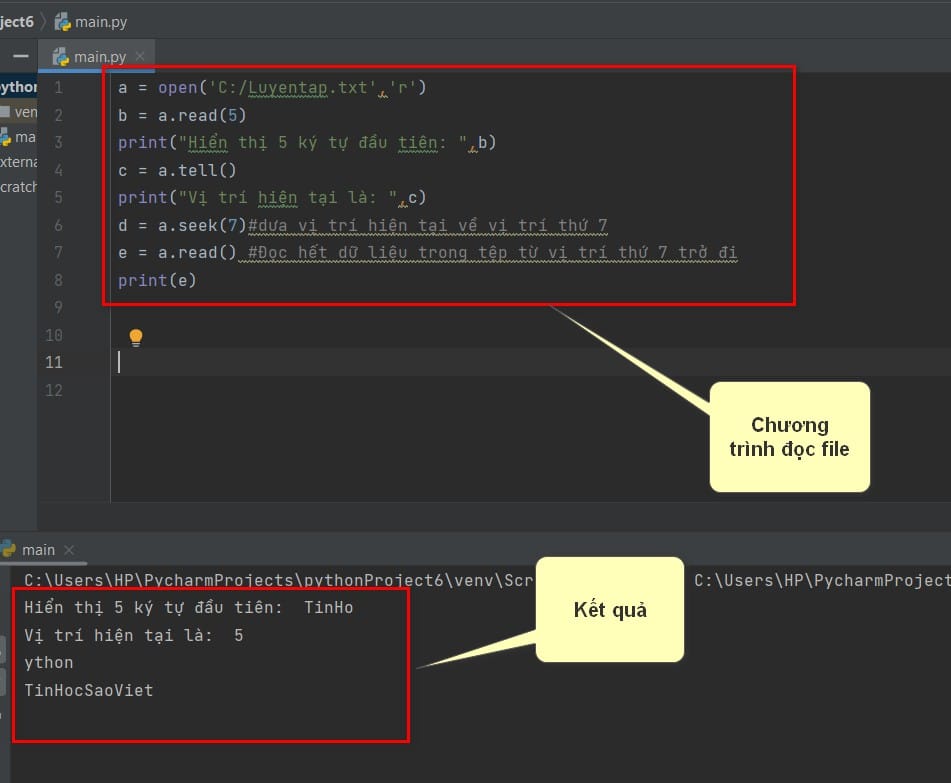This screenshot has width=951, height=783.
Task: Open the main run console tab
Action: point(38,549)
